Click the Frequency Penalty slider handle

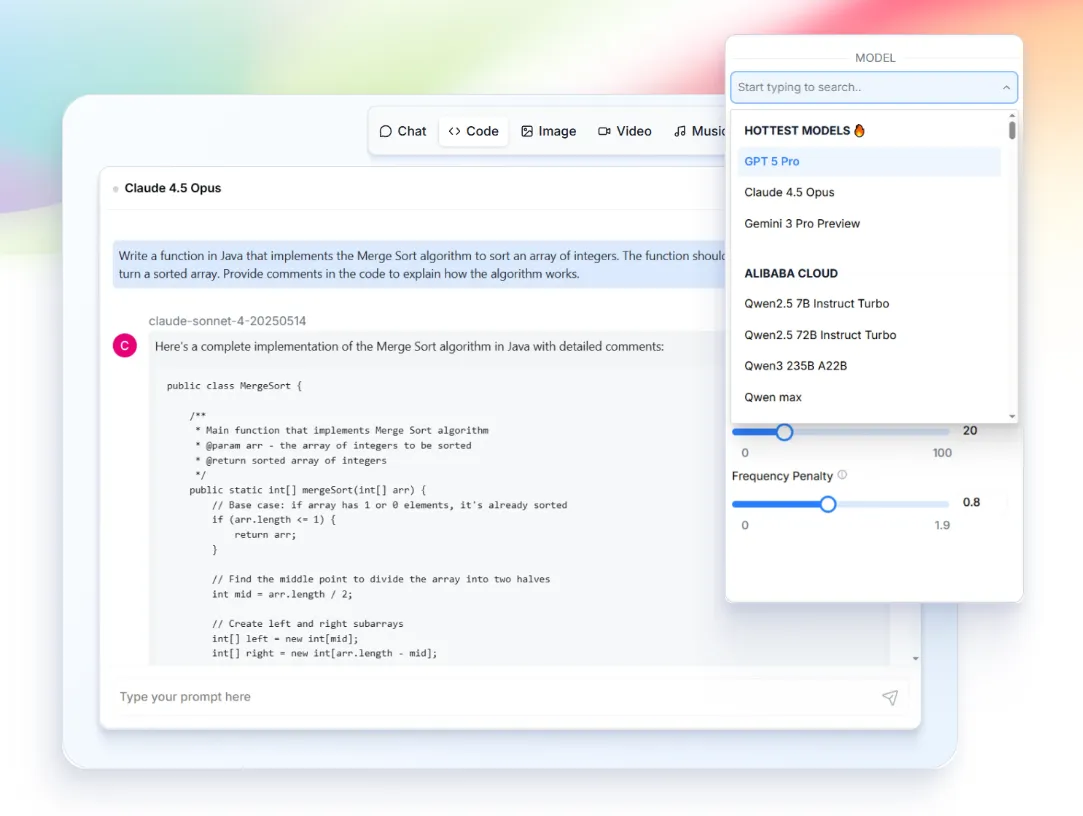click(x=828, y=504)
